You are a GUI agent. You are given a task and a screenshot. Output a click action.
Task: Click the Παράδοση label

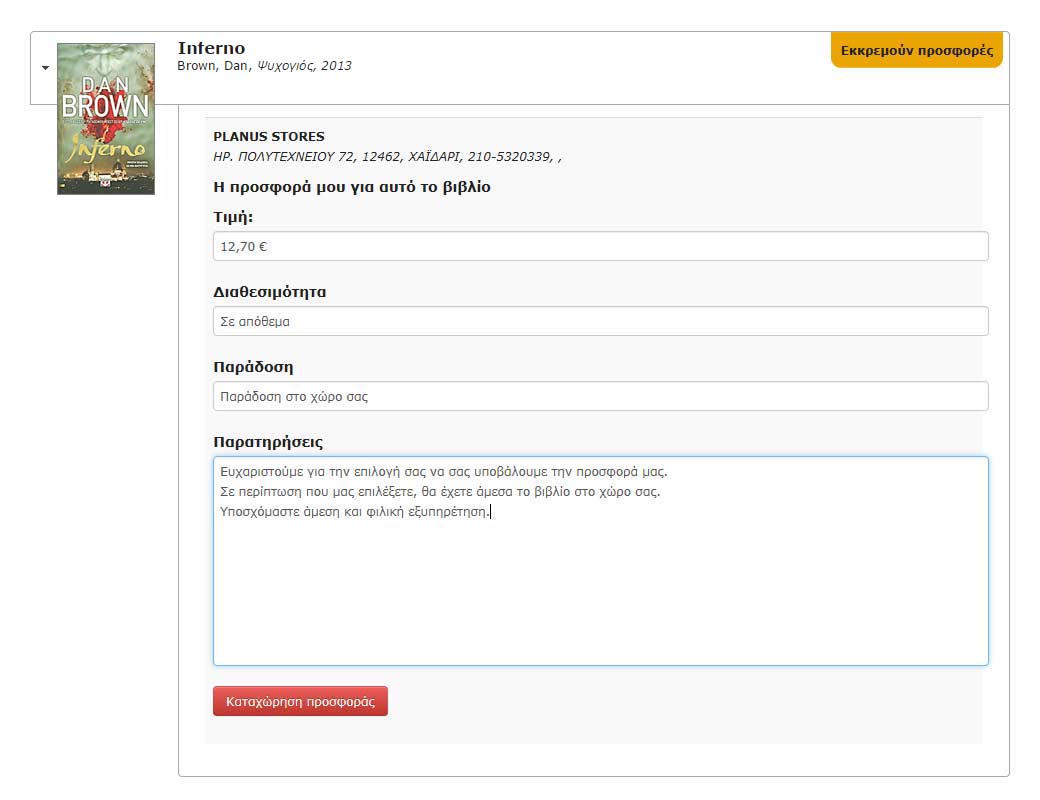point(253,367)
